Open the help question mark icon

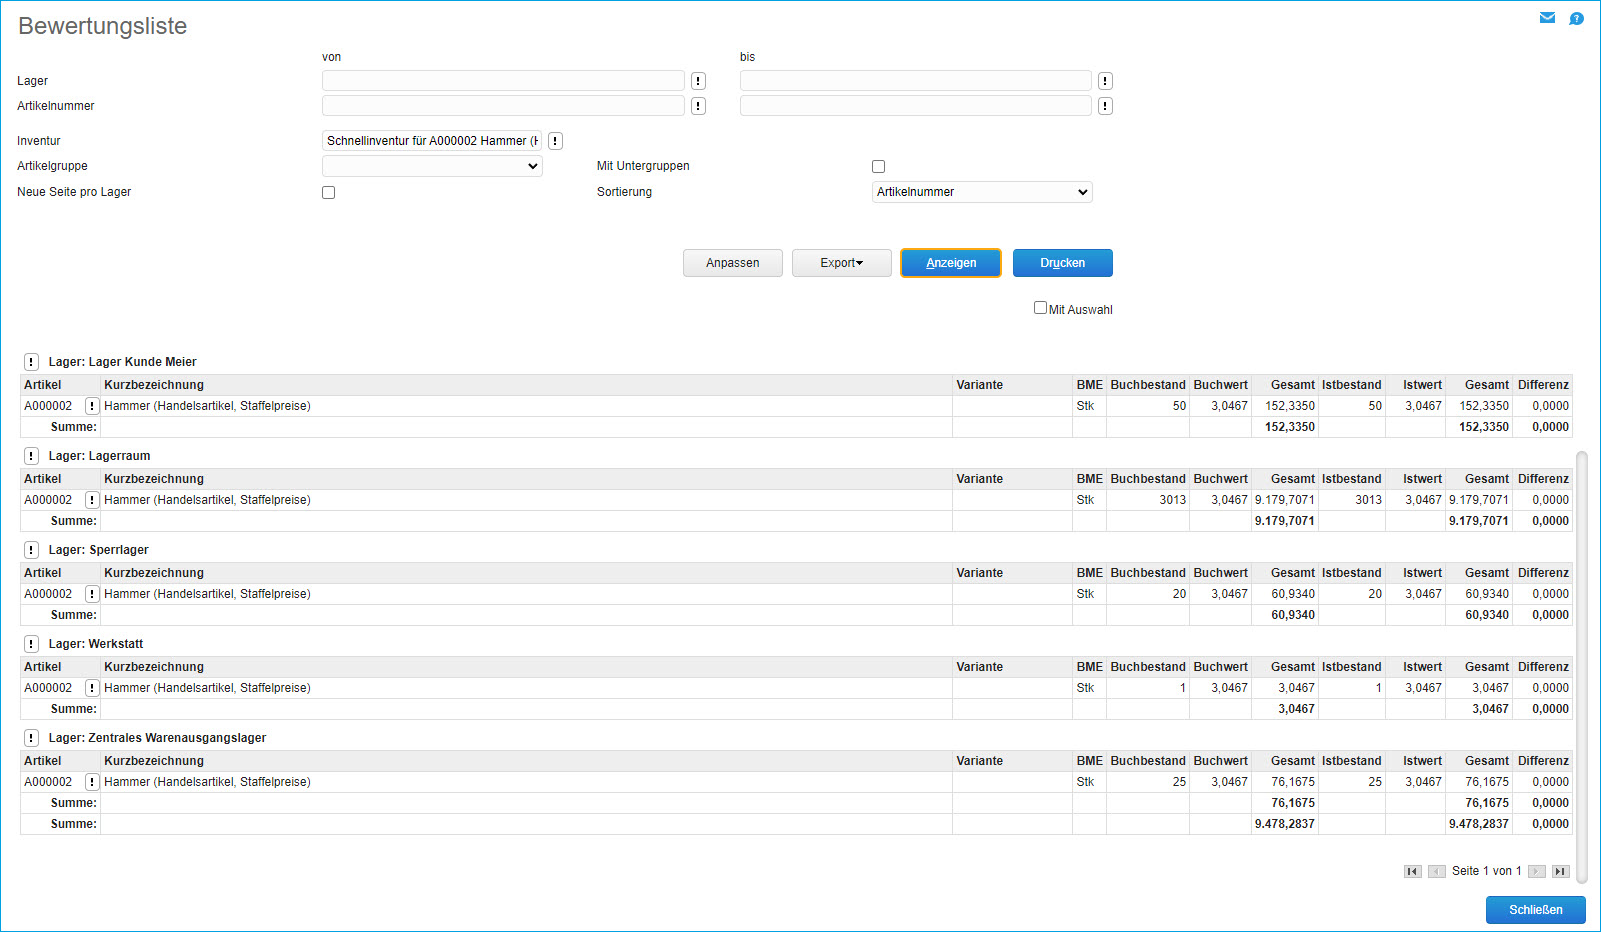point(1576,18)
